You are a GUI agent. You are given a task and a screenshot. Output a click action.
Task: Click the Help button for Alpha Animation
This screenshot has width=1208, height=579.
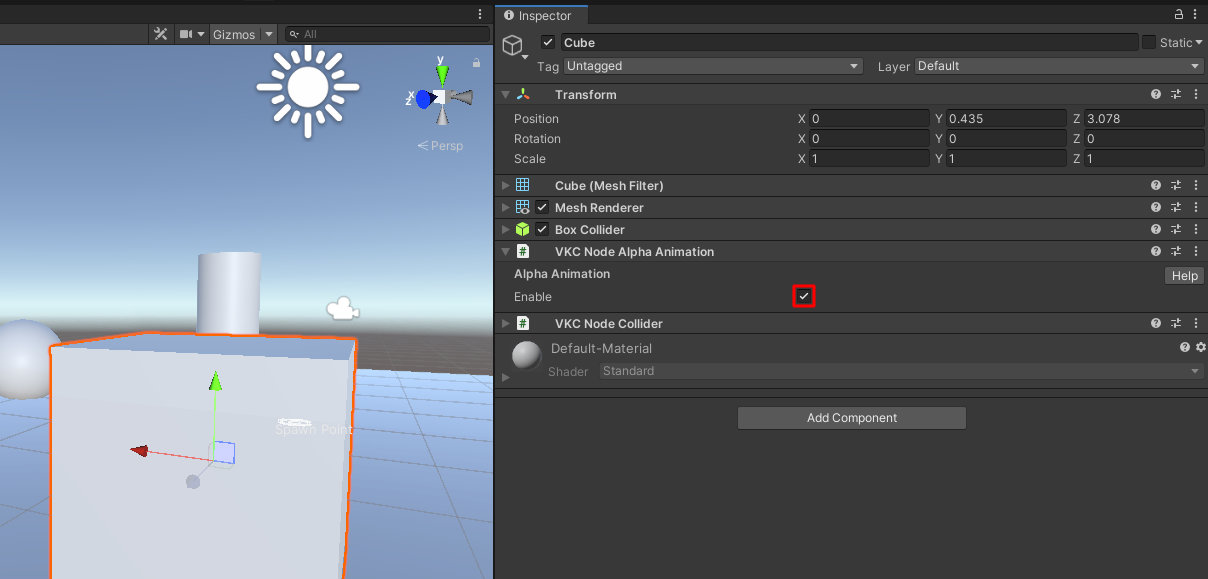coord(1183,275)
